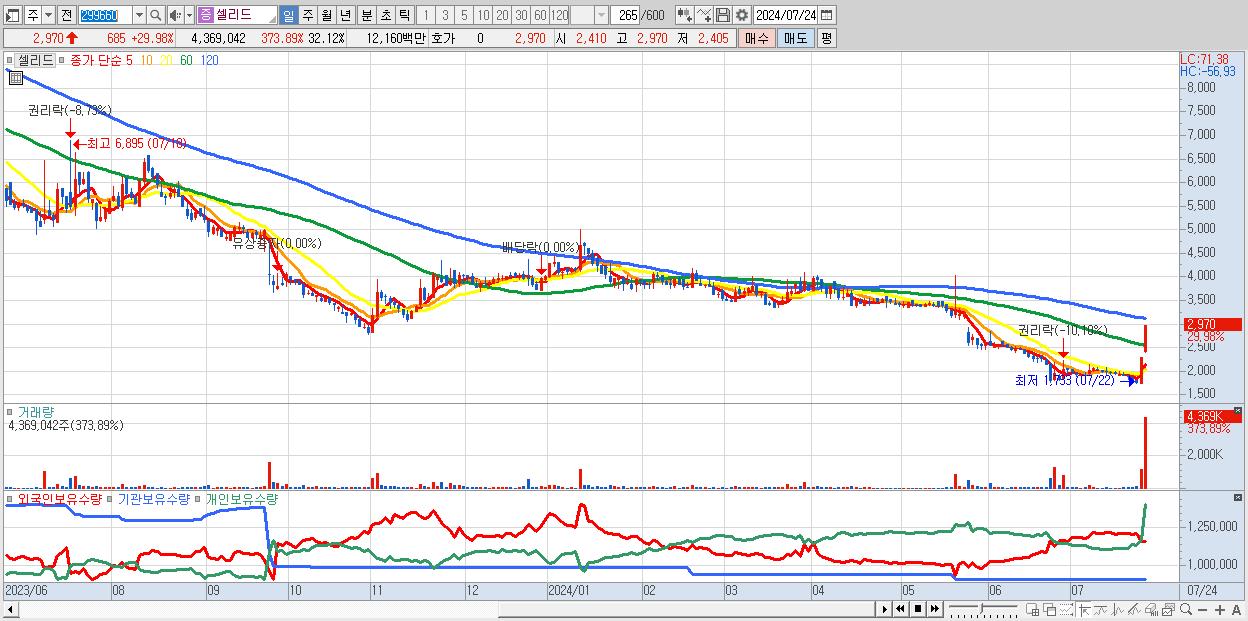1248x621 pixels.
Task: Click the chart window copy icon
Action: 1168,610
